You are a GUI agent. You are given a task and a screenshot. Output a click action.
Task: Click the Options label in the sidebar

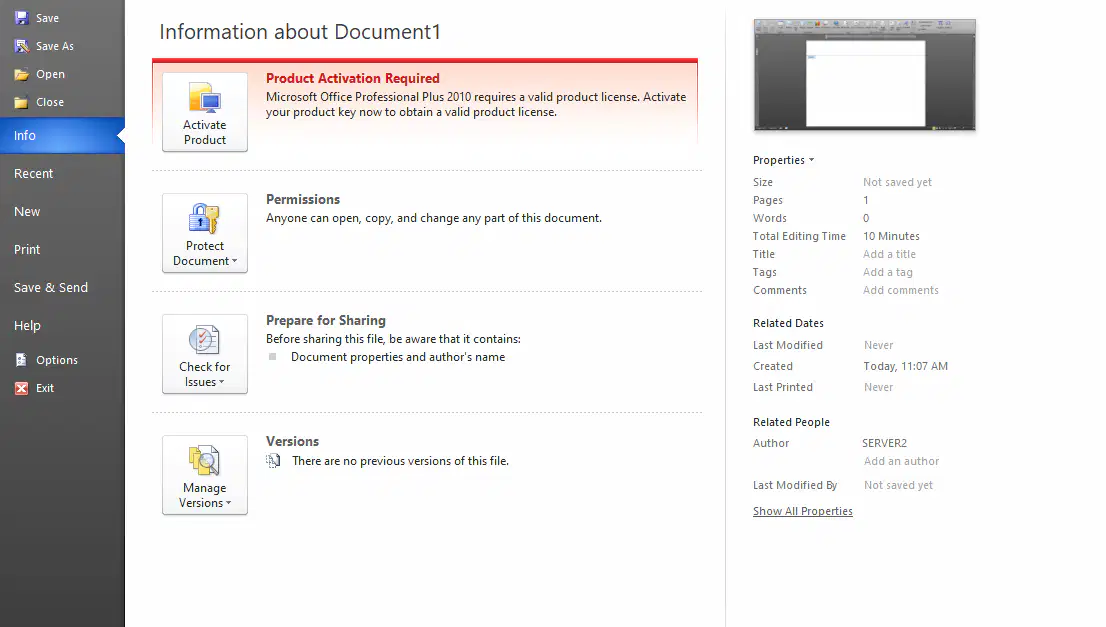[x=57, y=360]
